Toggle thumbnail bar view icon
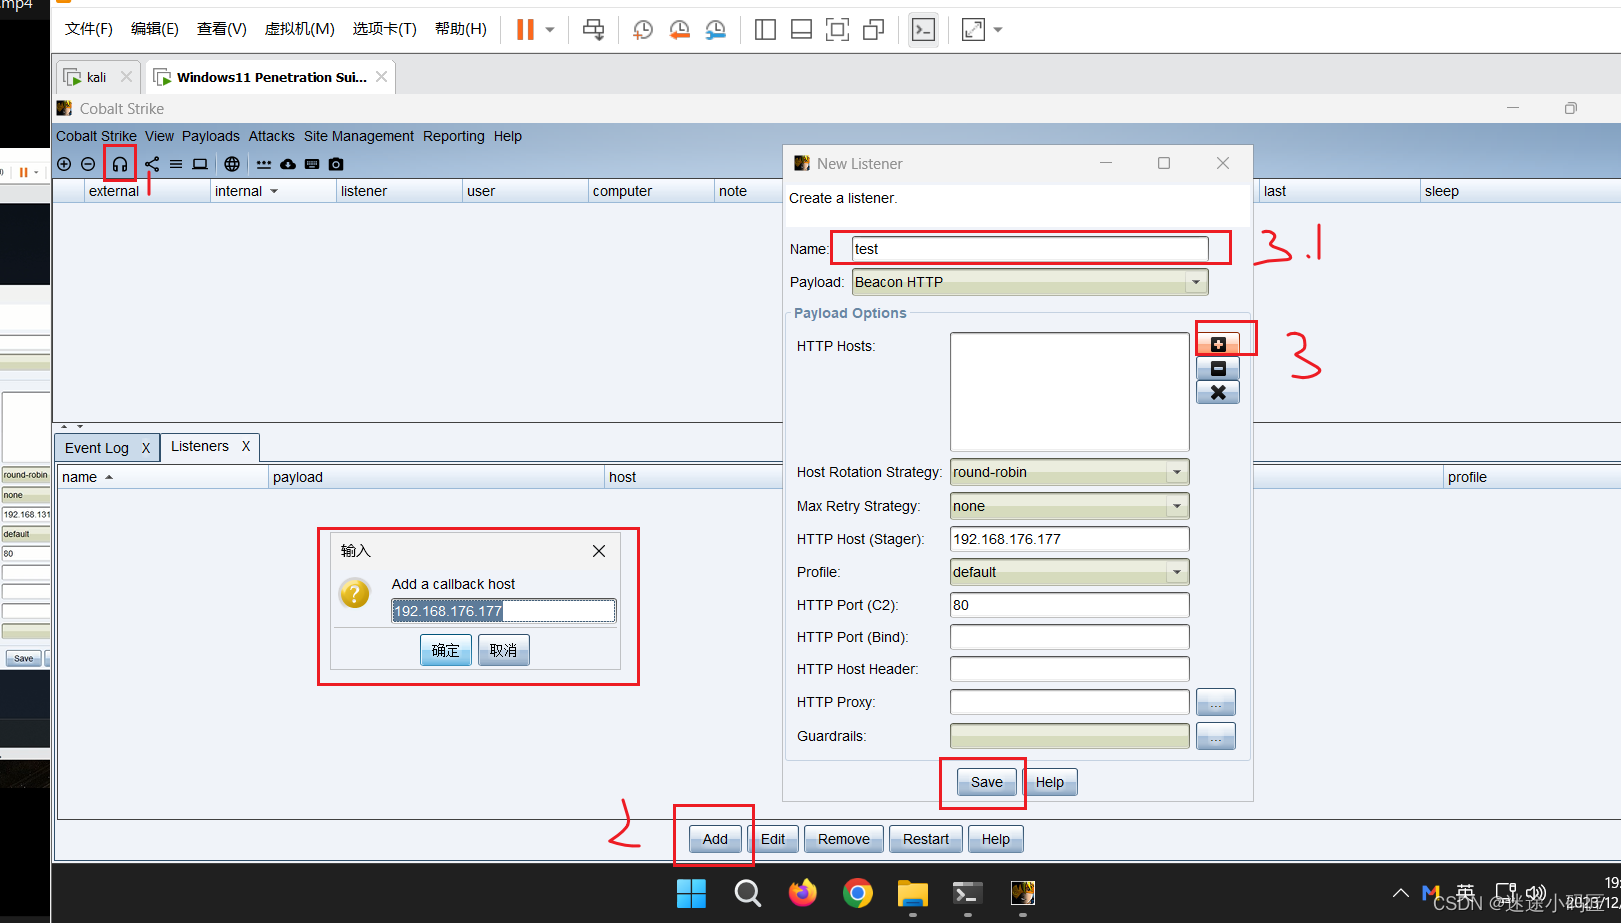The width and height of the screenshot is (1621, 923). pyautogui.click(x=801, y=30)
